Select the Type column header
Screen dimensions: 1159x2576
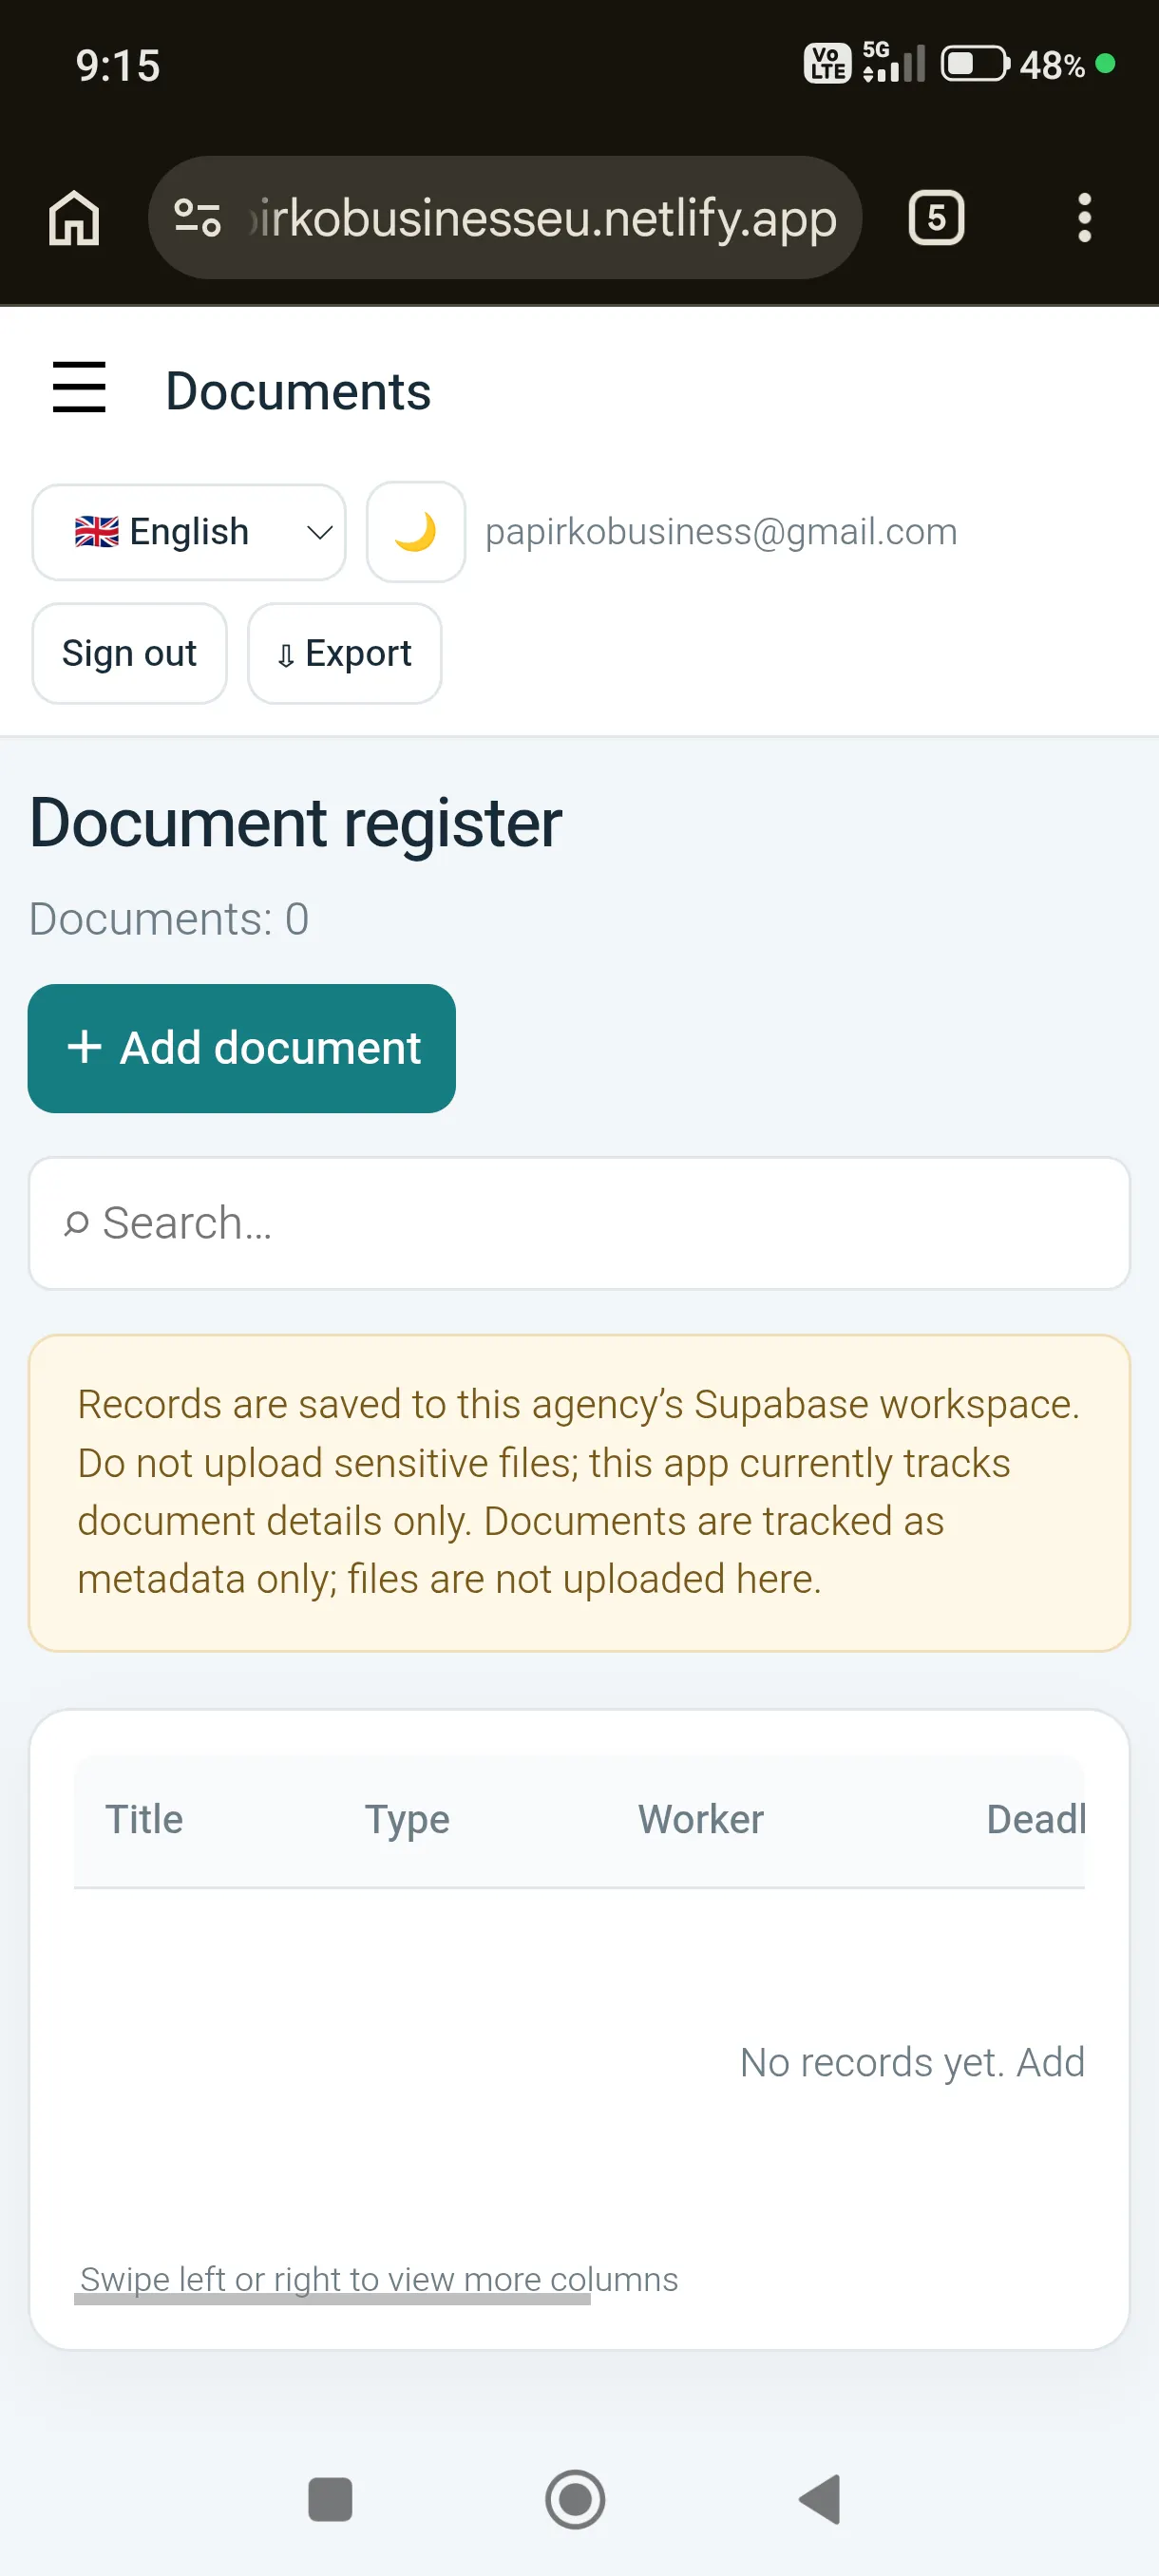pos(407,1820)
